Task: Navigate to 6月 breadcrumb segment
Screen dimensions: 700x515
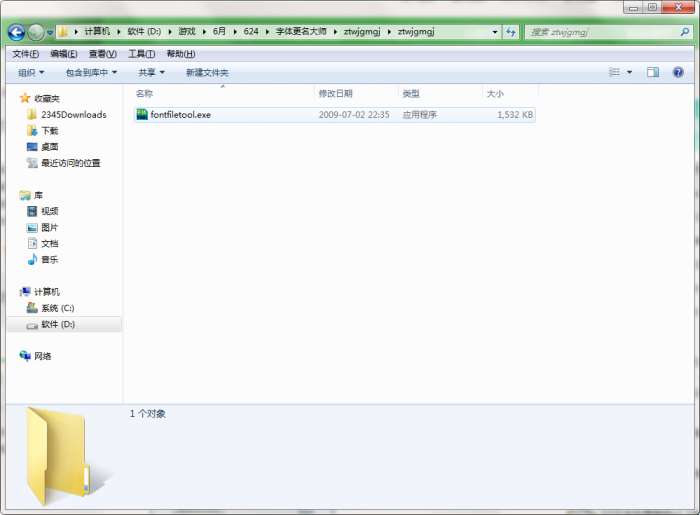Action: point(219,31)
